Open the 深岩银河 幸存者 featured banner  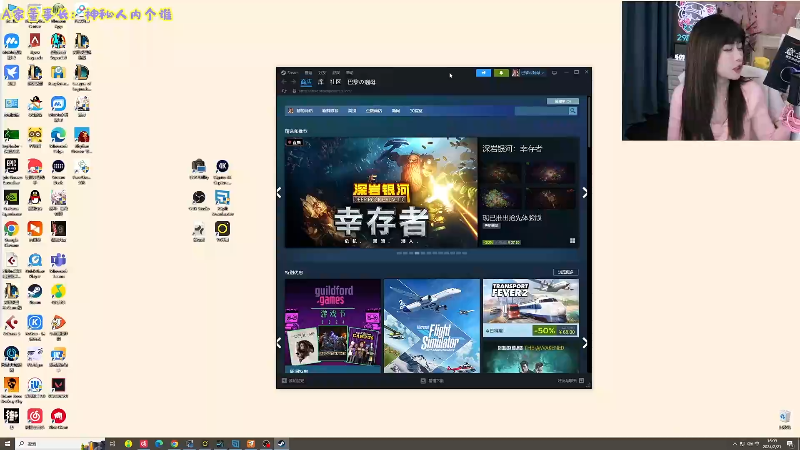click(381, 192)
